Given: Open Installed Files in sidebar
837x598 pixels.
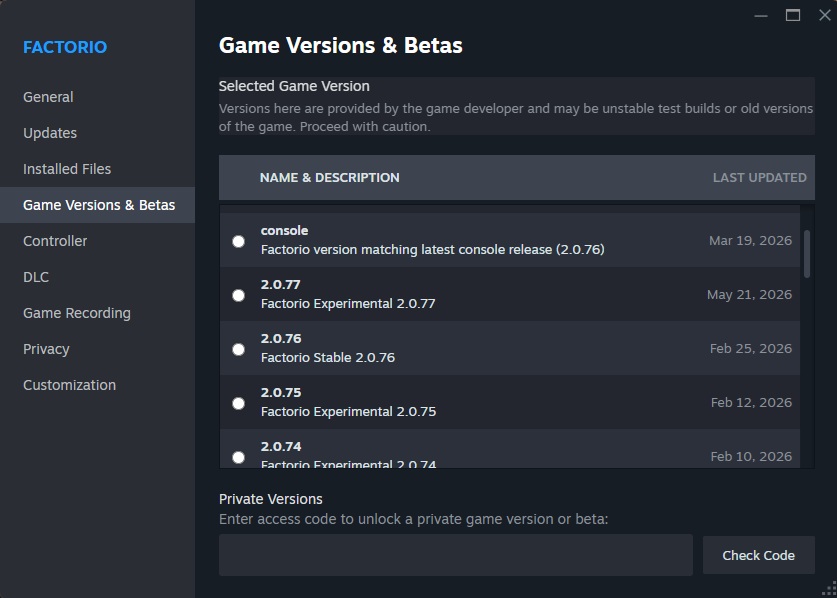Looking at the screenshot, I should click(97, 169).
